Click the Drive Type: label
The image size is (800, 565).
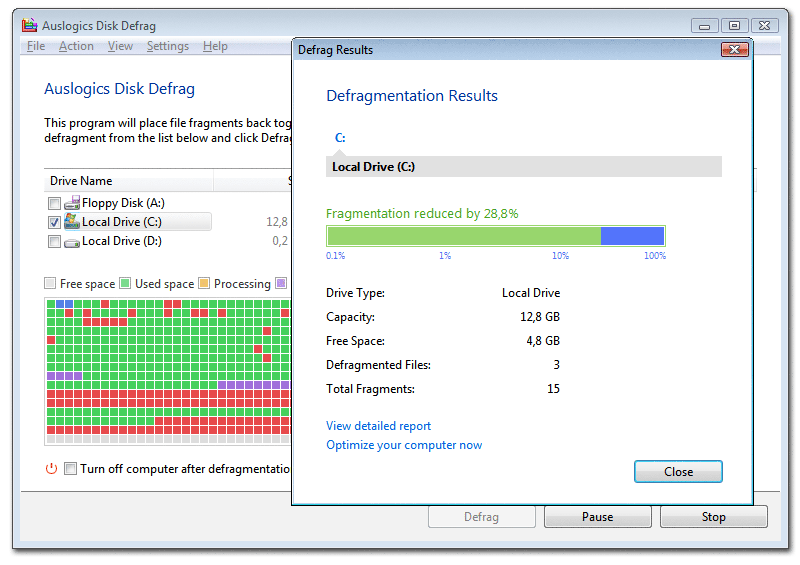356,293
